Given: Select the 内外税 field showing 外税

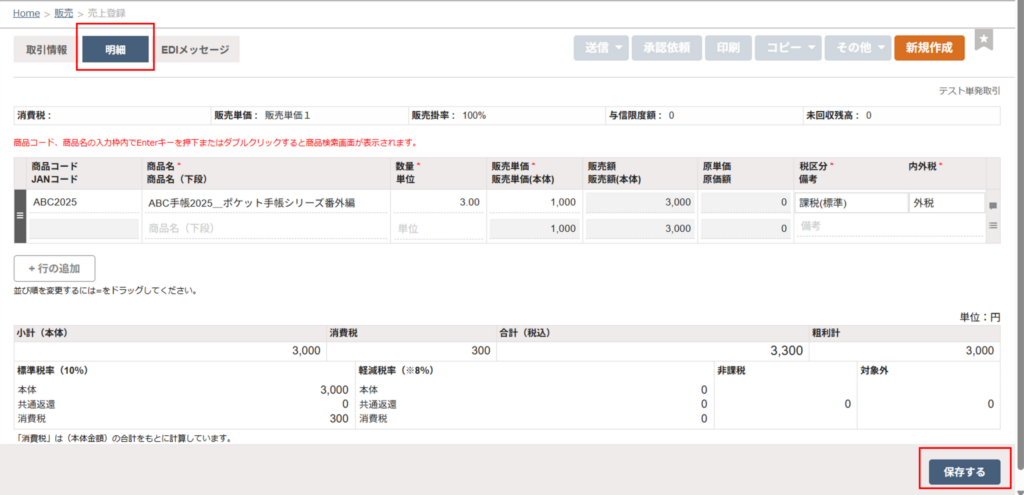Looking at the screenshot, I should click(x=945, y=202).
